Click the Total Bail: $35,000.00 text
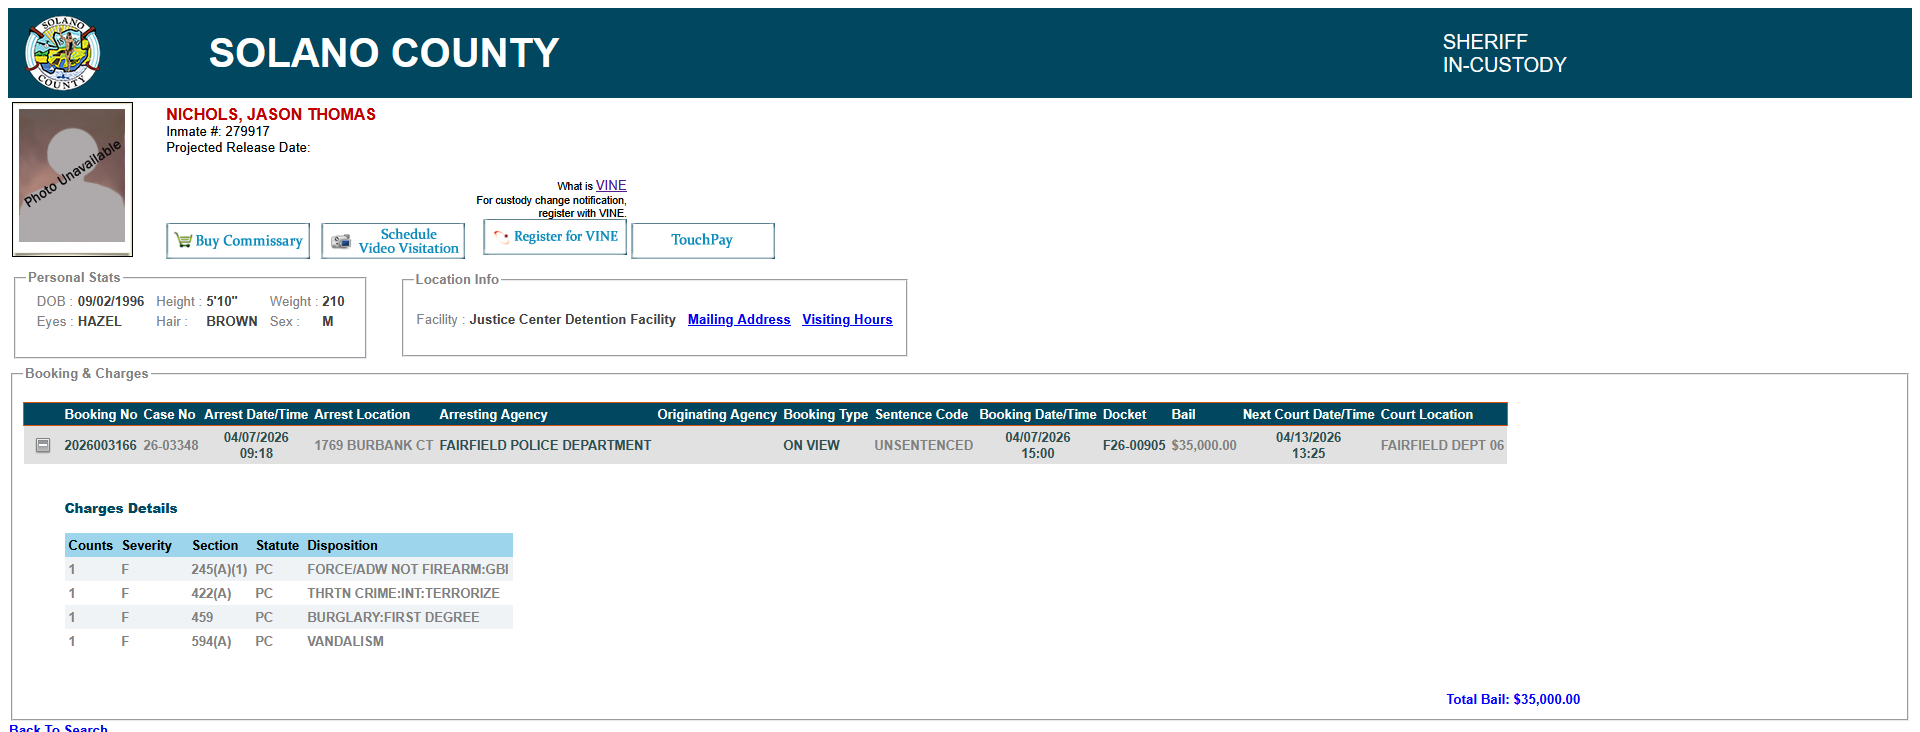Screen dimensions: 1920x732 (x=1513, y=700)
